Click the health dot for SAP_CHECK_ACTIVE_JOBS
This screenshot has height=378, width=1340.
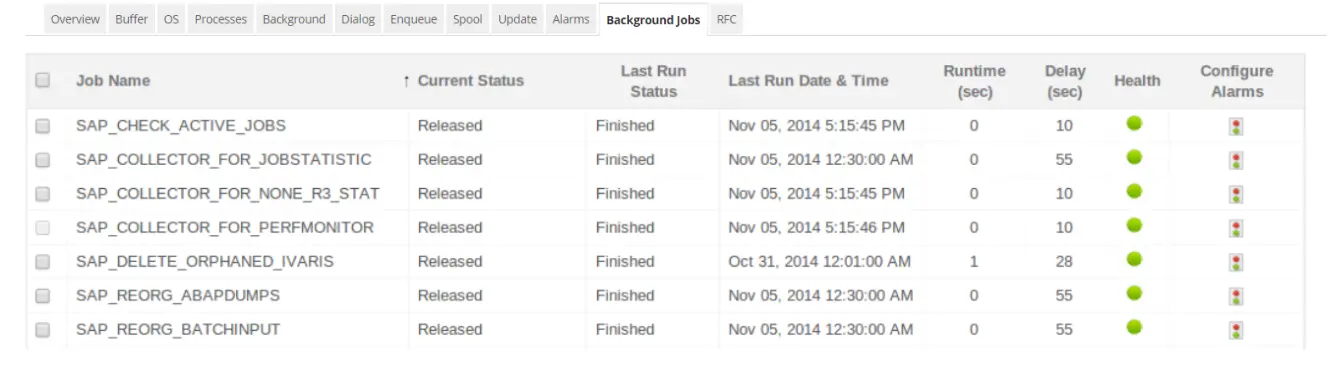(1134, 124)
